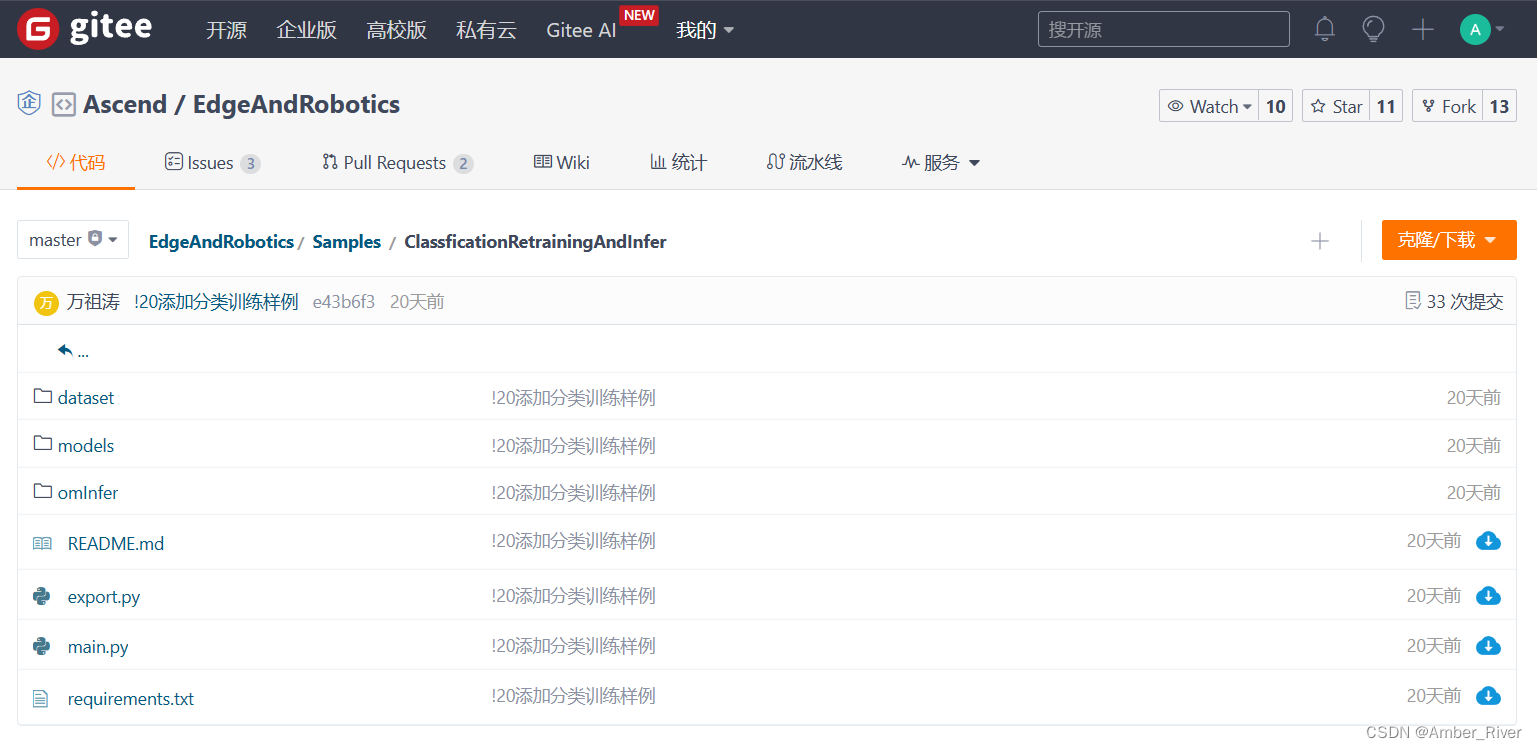Image resolution: width=1537 pixels, height=750 pixels.
Task: Click the star count 11
Action: [1386, 106]
